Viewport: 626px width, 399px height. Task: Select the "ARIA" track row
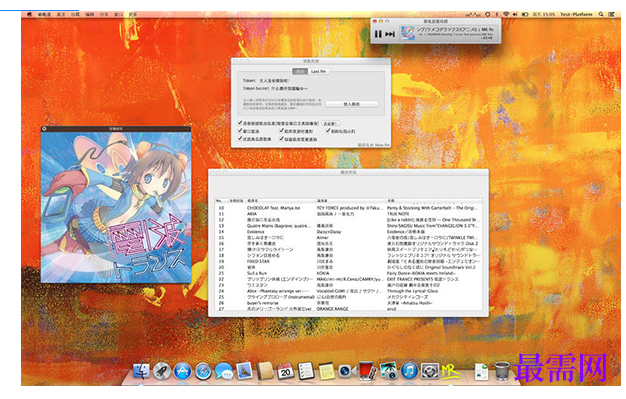(348, 214)
